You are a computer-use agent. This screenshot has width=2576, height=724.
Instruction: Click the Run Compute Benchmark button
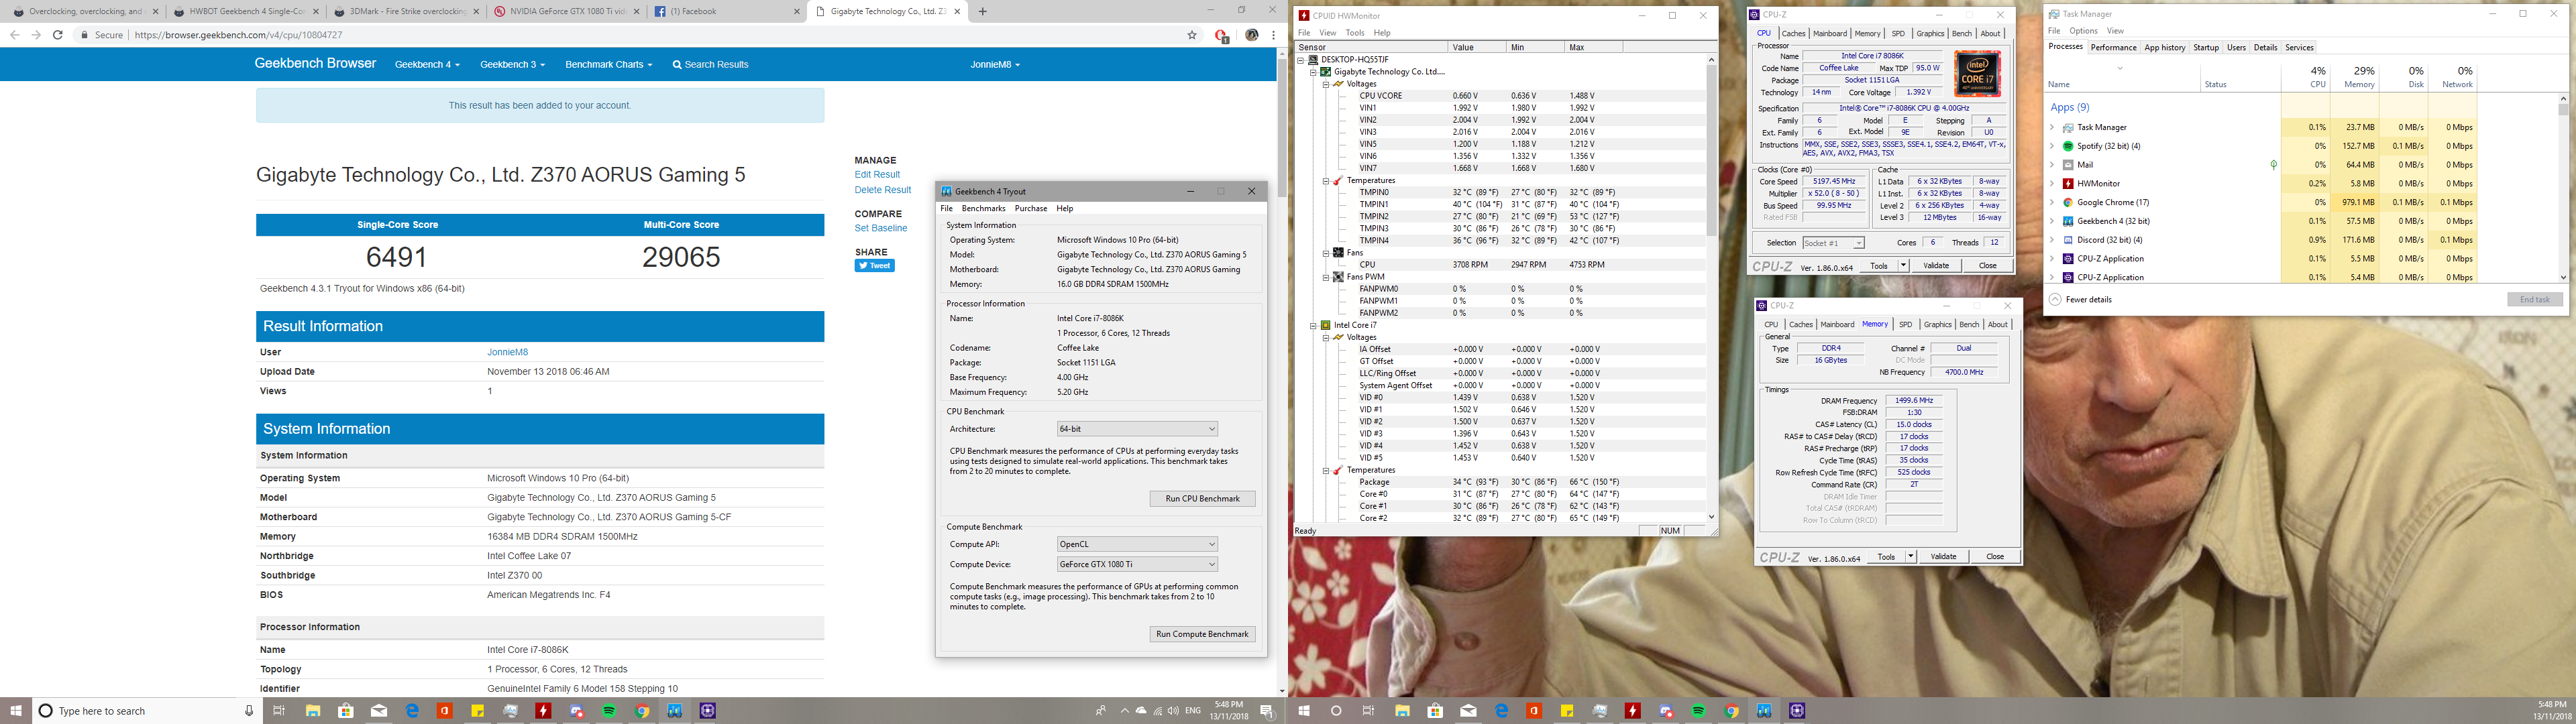pyautogui.click(x=1202, y=634)
